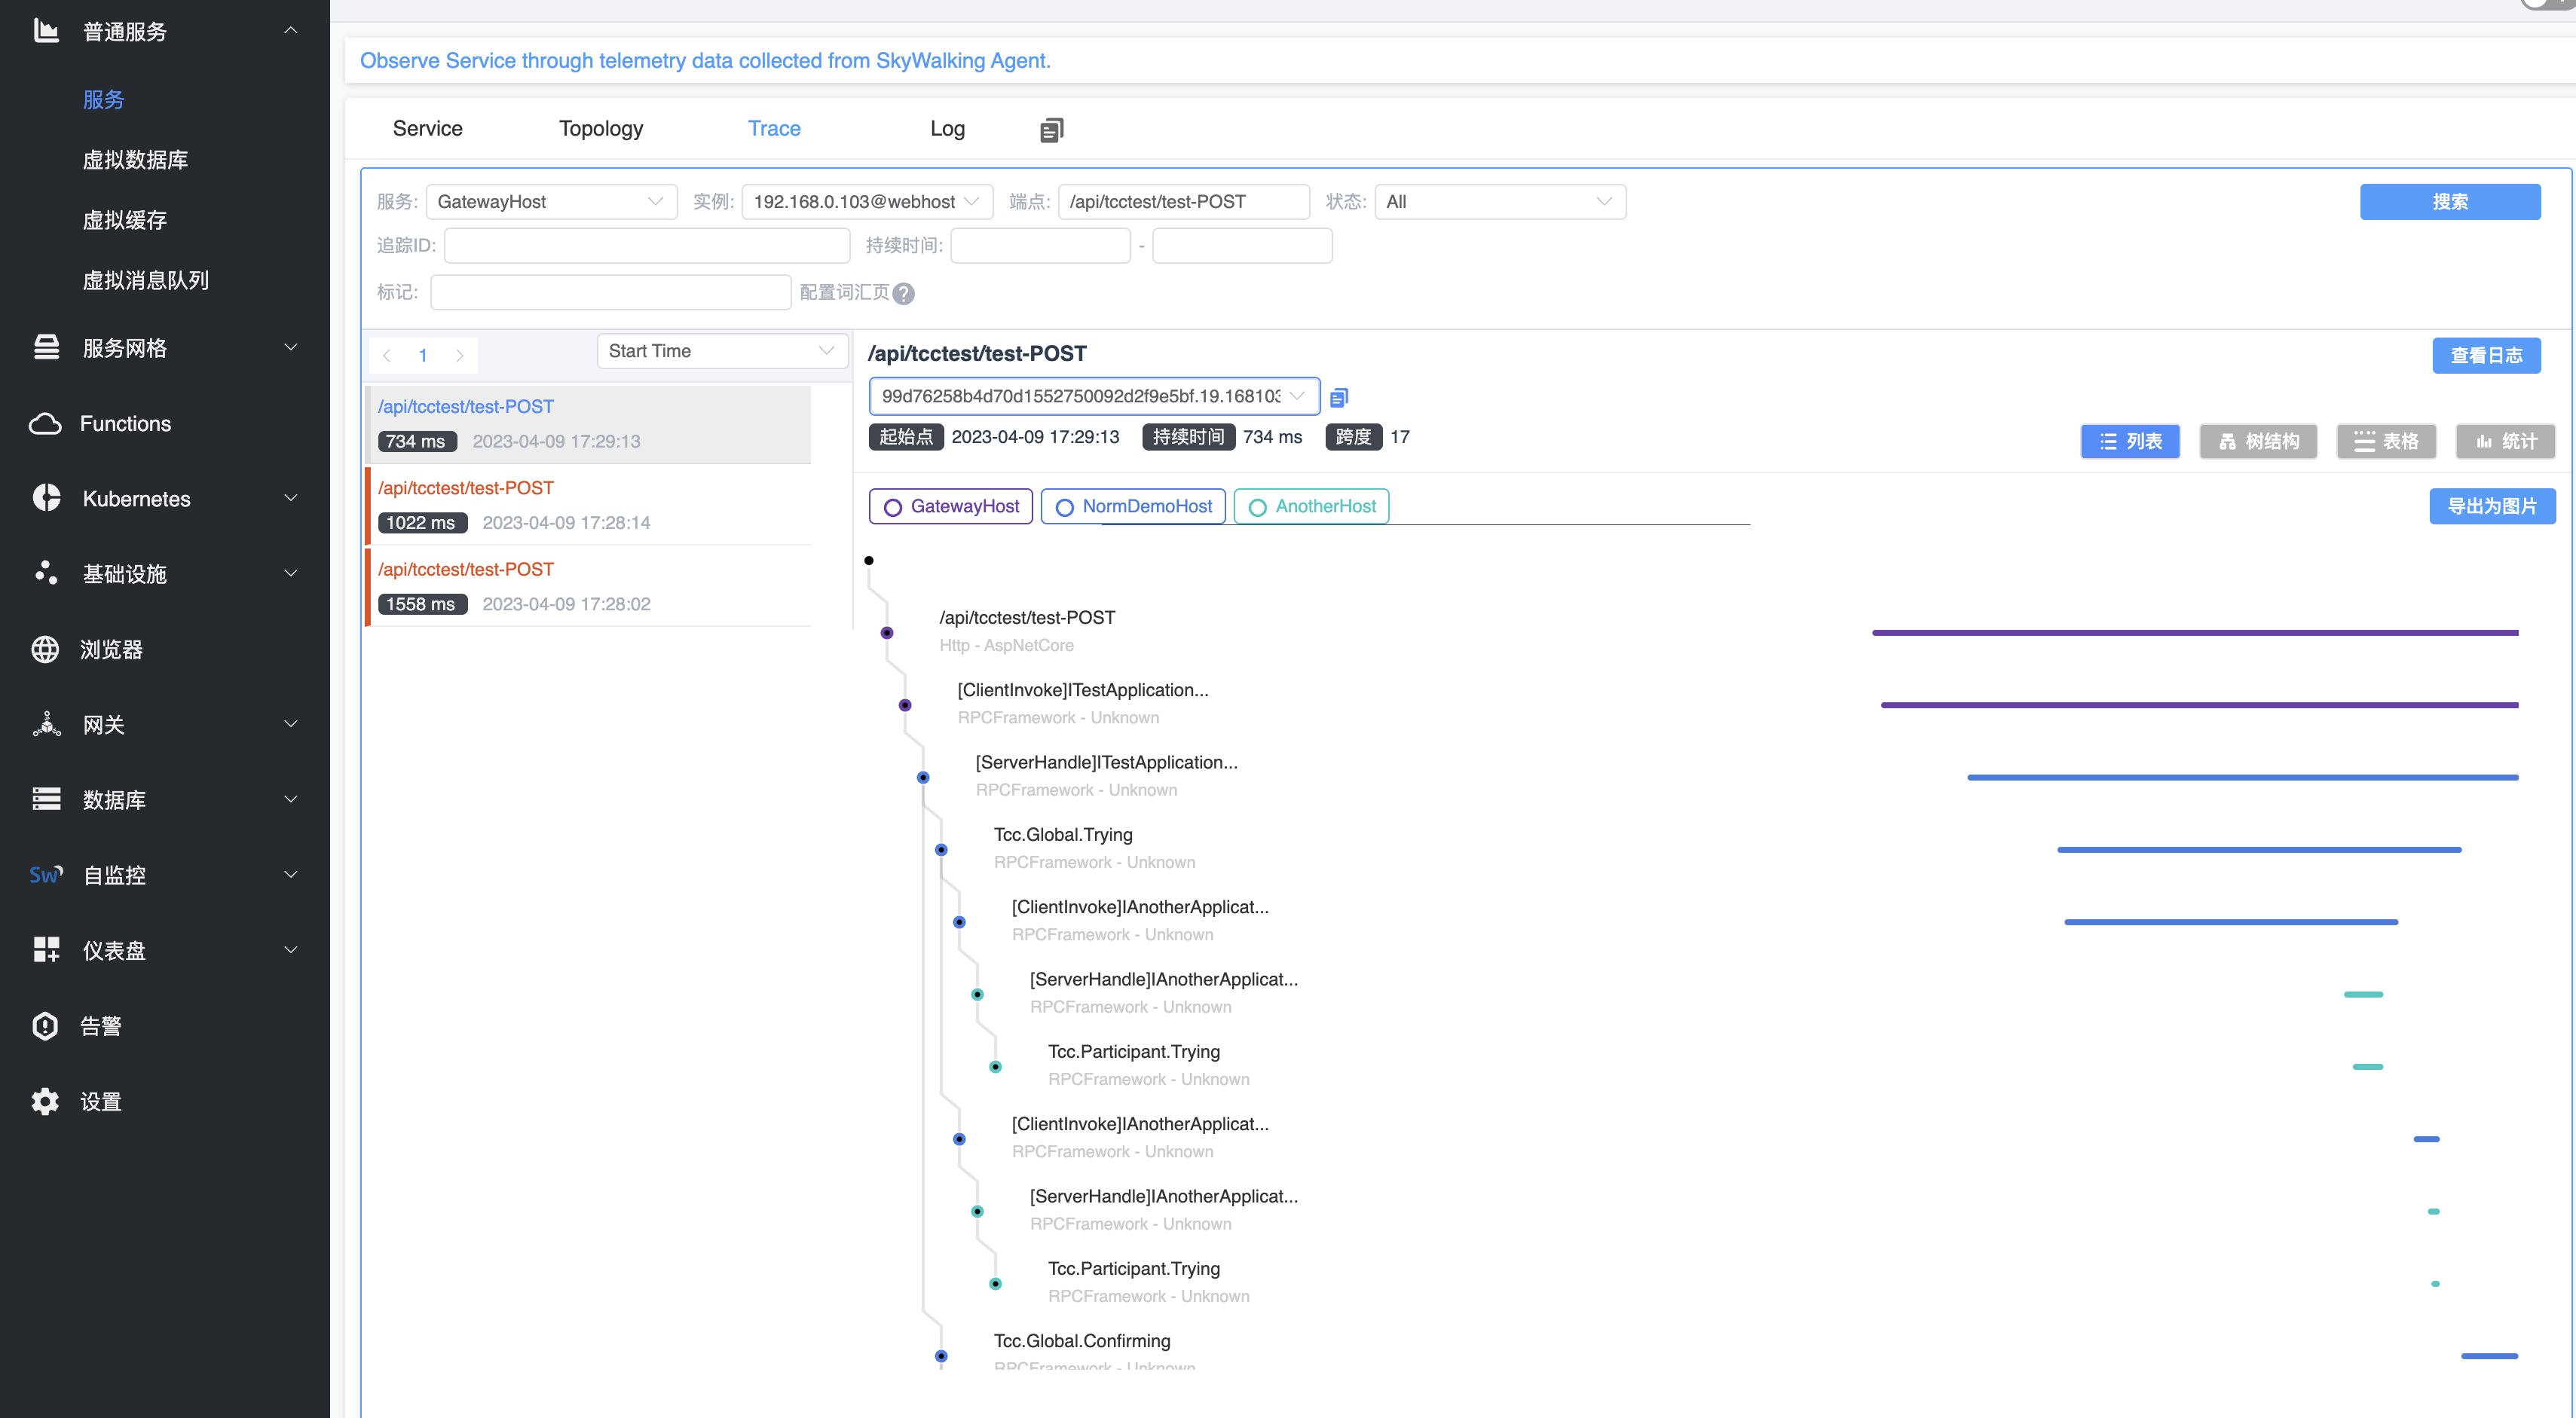This screenshot has height=1418, width=2576.
Task: Click the 基础设施 dots icon
Action: pos(46,573)
